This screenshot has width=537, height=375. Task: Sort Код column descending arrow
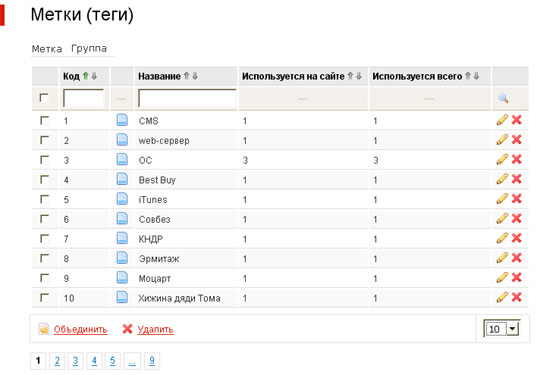tap(94, 76)
